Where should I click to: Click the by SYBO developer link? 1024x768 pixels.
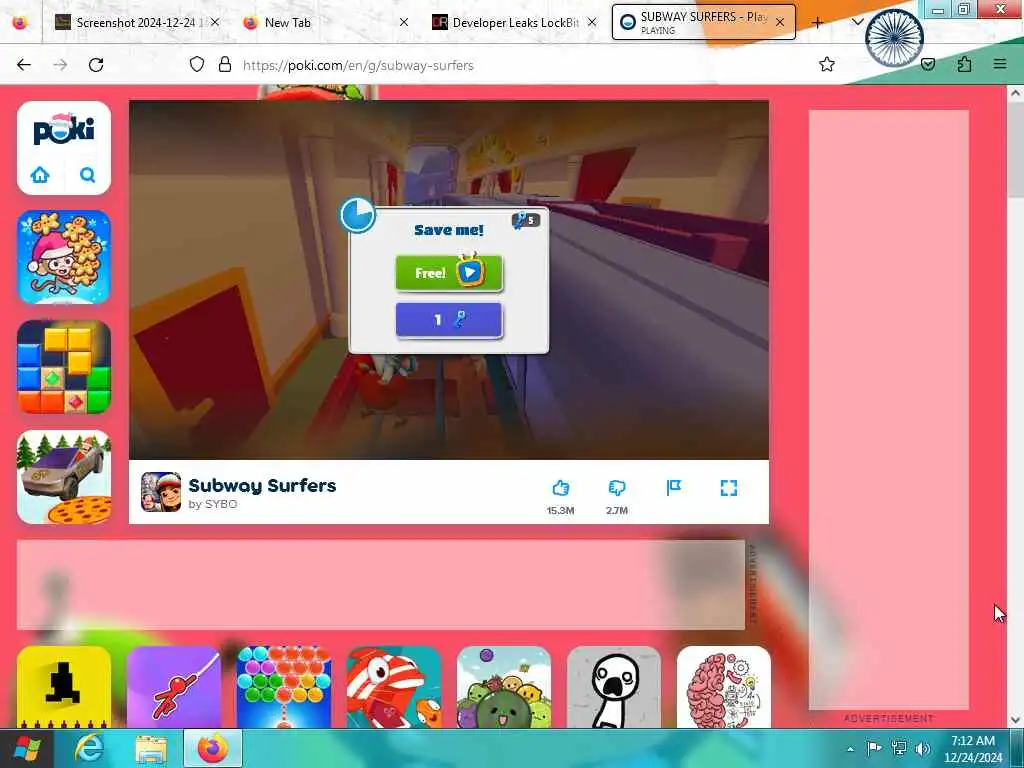coord(213,504)
